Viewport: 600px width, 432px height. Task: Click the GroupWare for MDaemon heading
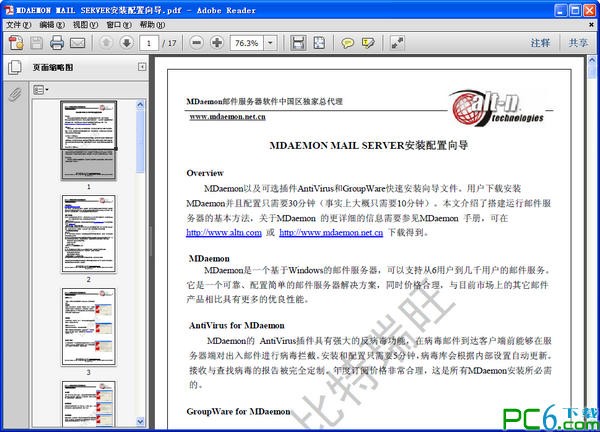(238, 412)
